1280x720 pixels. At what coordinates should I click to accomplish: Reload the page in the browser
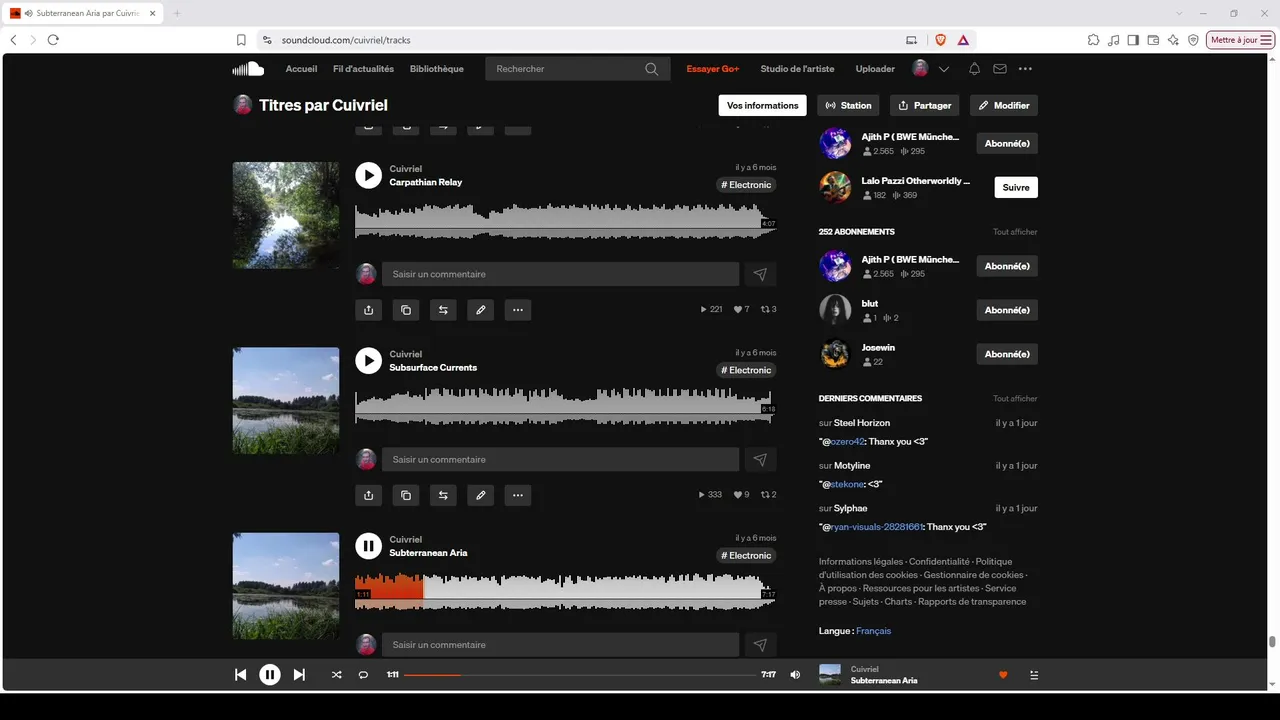point(53,40)
